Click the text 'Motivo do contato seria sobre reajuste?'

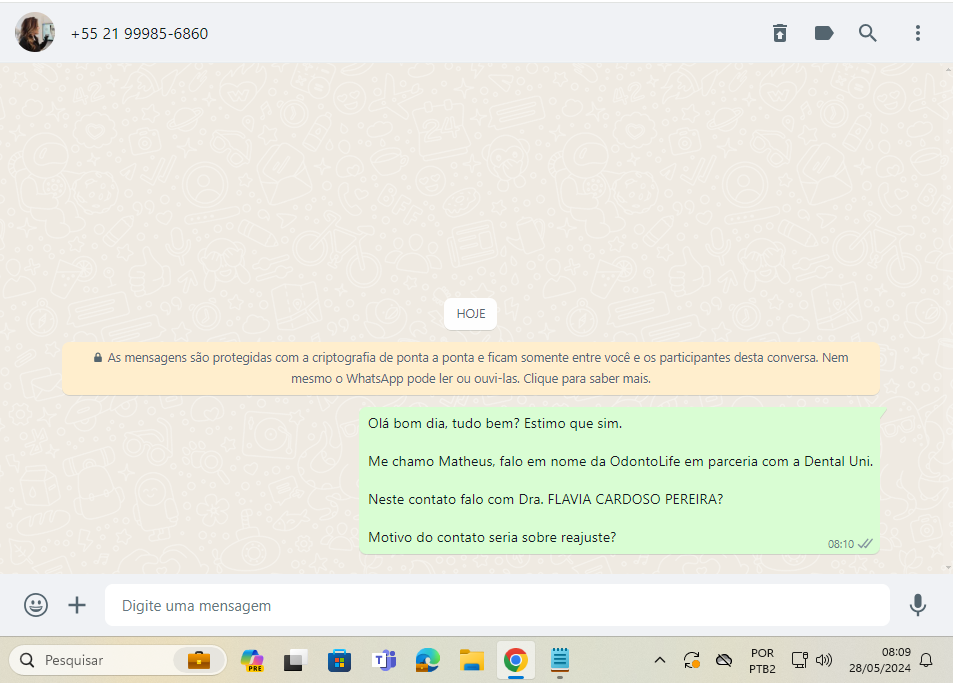[492, 537]
